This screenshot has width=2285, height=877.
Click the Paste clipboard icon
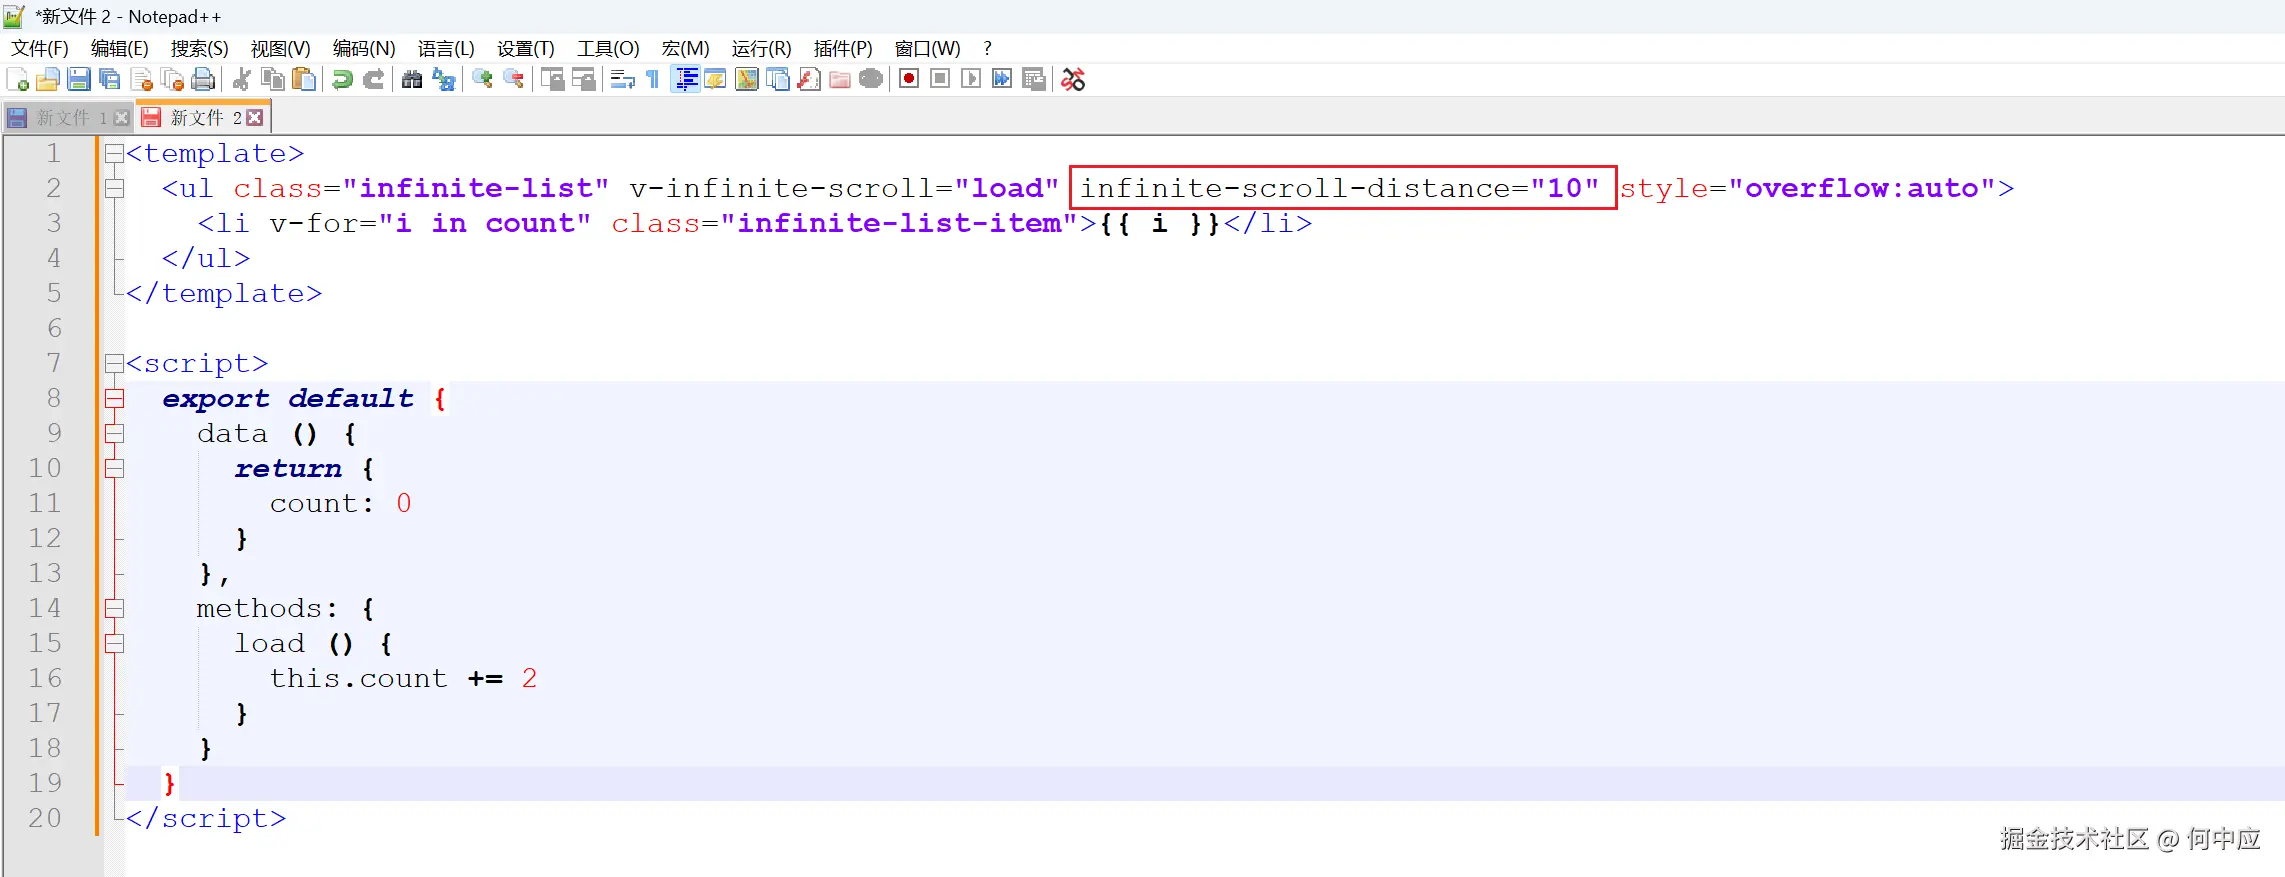tap(303, 80)
